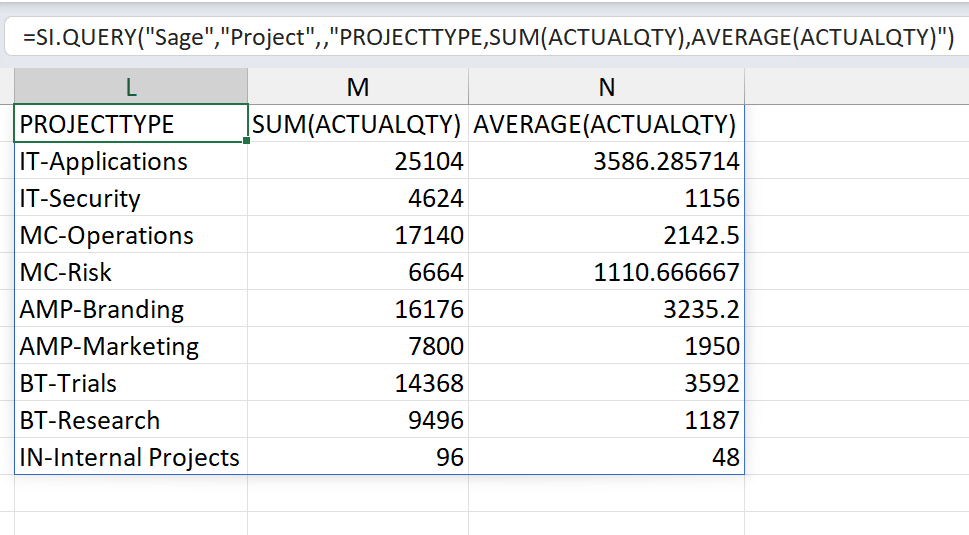Select the IT-Security cell

tap(131, 198)
